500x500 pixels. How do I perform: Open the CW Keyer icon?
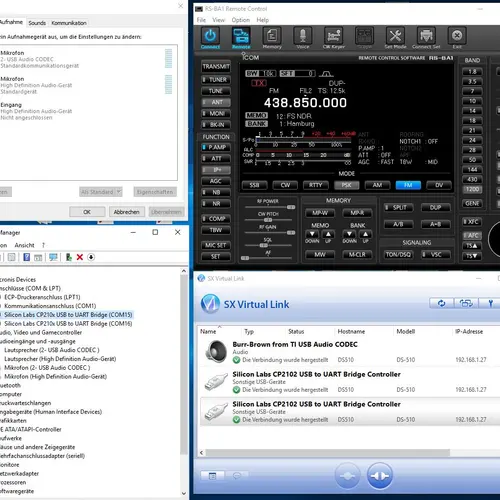(333, 36)
